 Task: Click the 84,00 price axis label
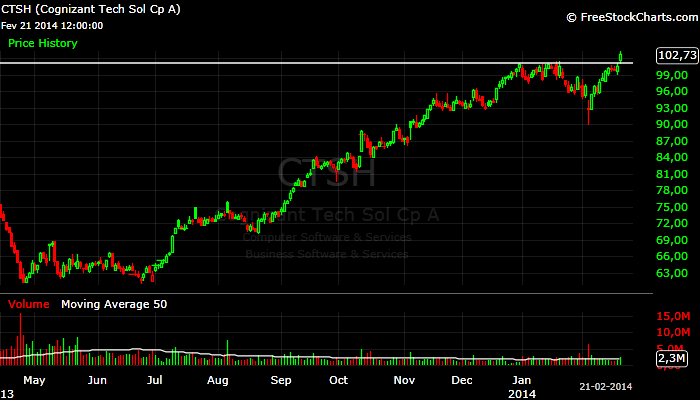click(x=672, y=157)
